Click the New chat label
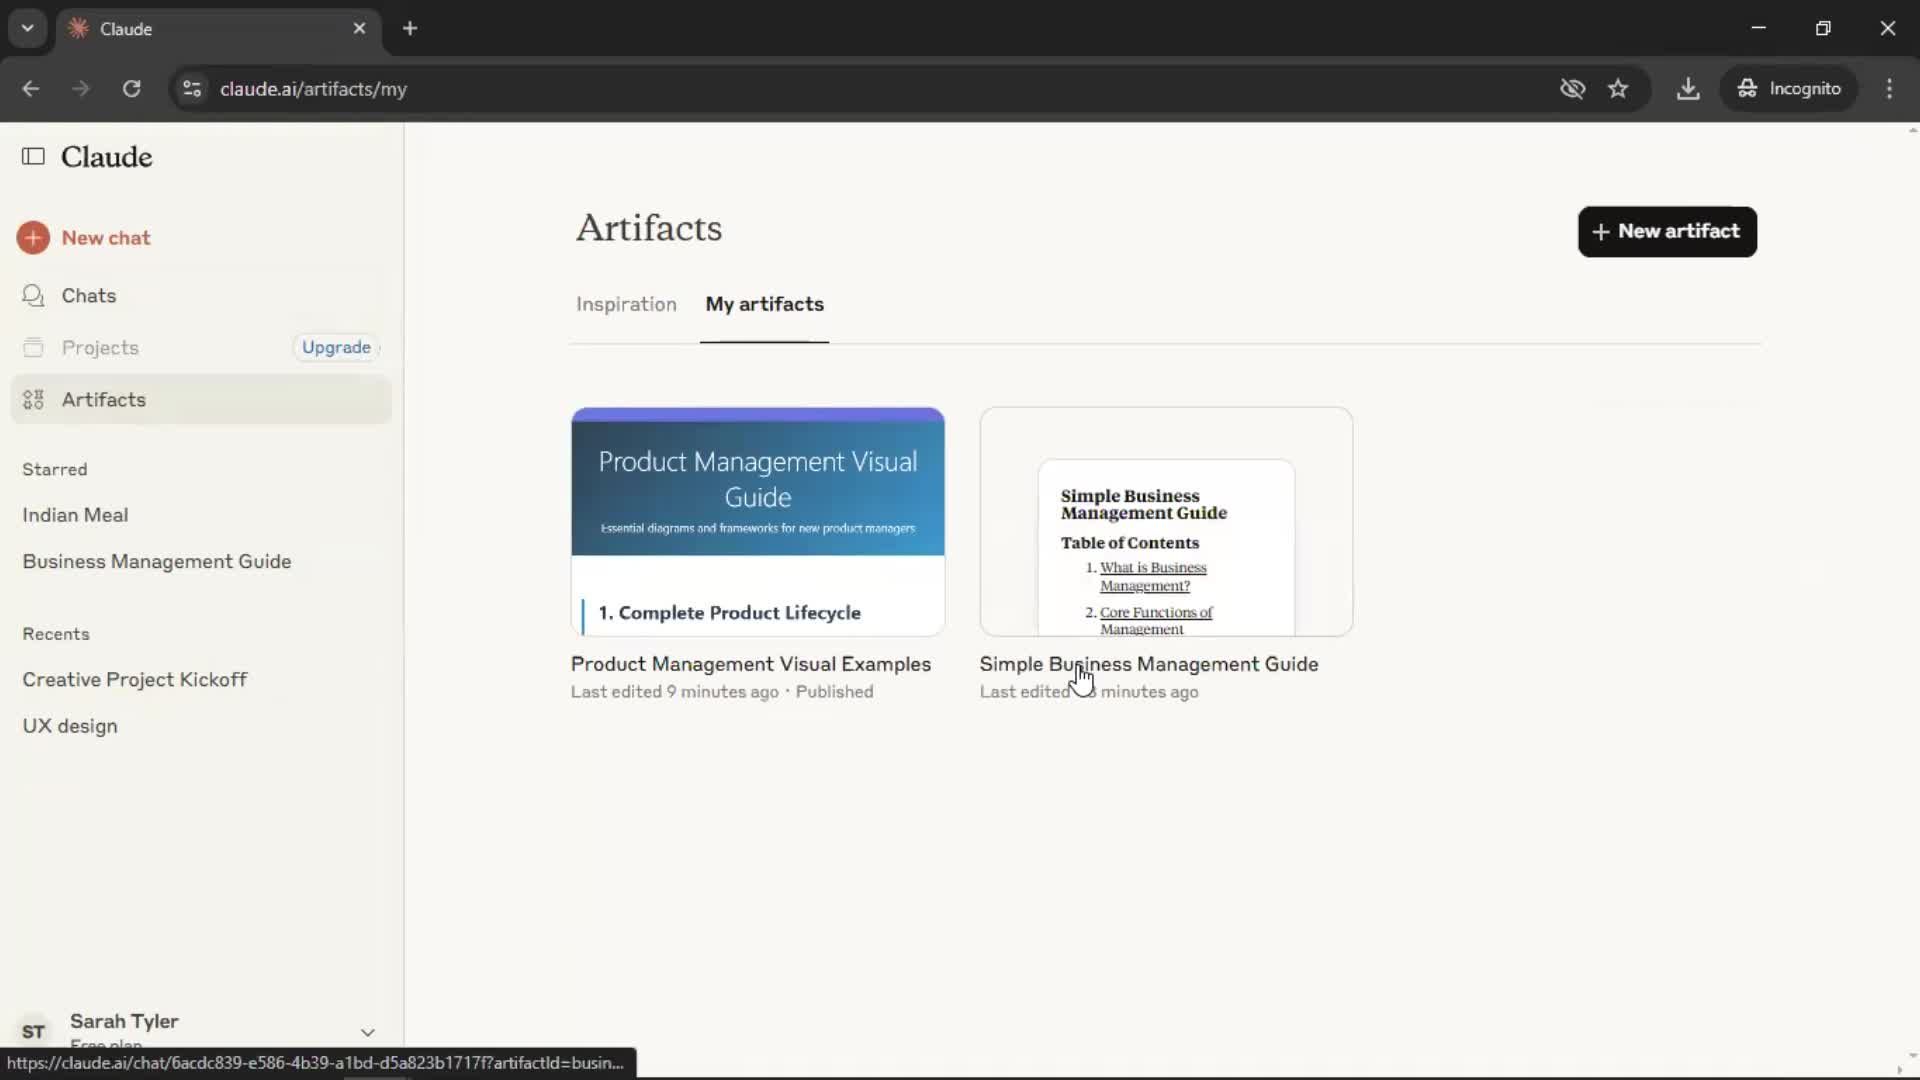The height and width of the screenshot is (1080, 1920). pos(106,238)
